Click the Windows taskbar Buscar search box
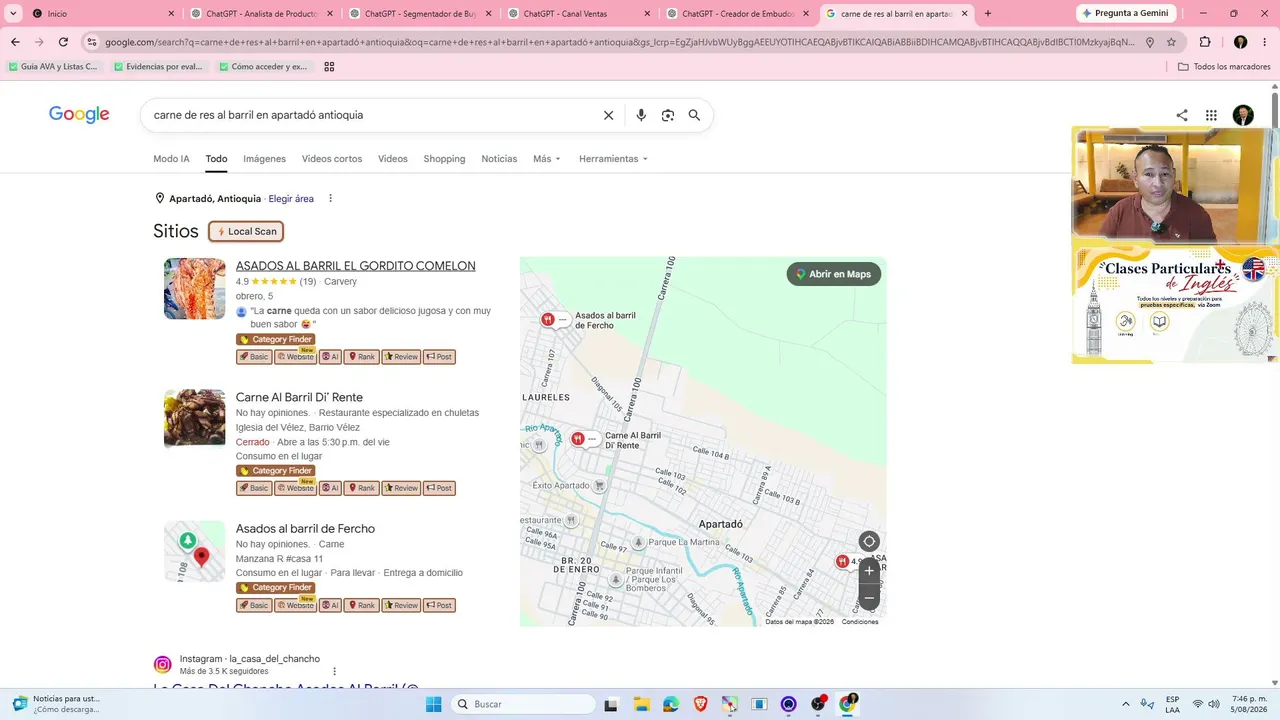The width and height of the screenshot is (1280, 720). pos(522,704)
